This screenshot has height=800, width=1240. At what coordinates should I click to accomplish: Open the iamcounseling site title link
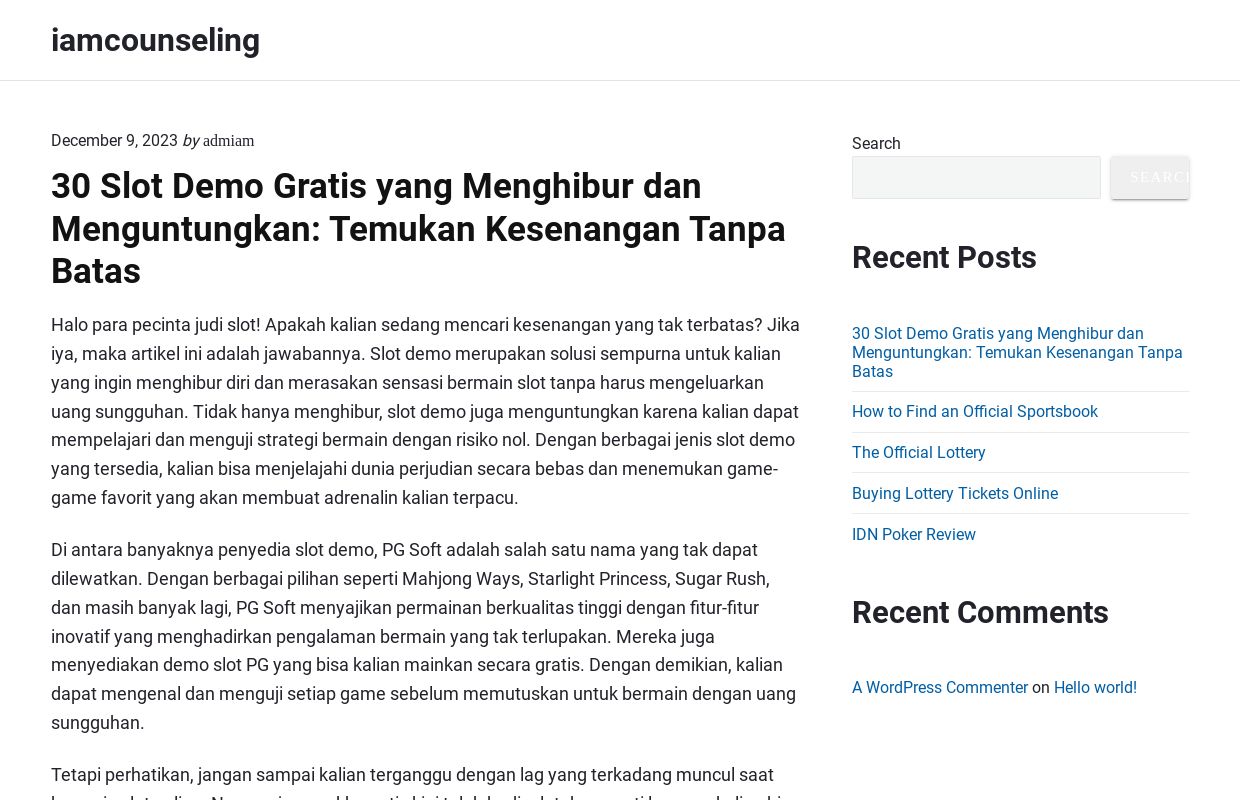155,40
